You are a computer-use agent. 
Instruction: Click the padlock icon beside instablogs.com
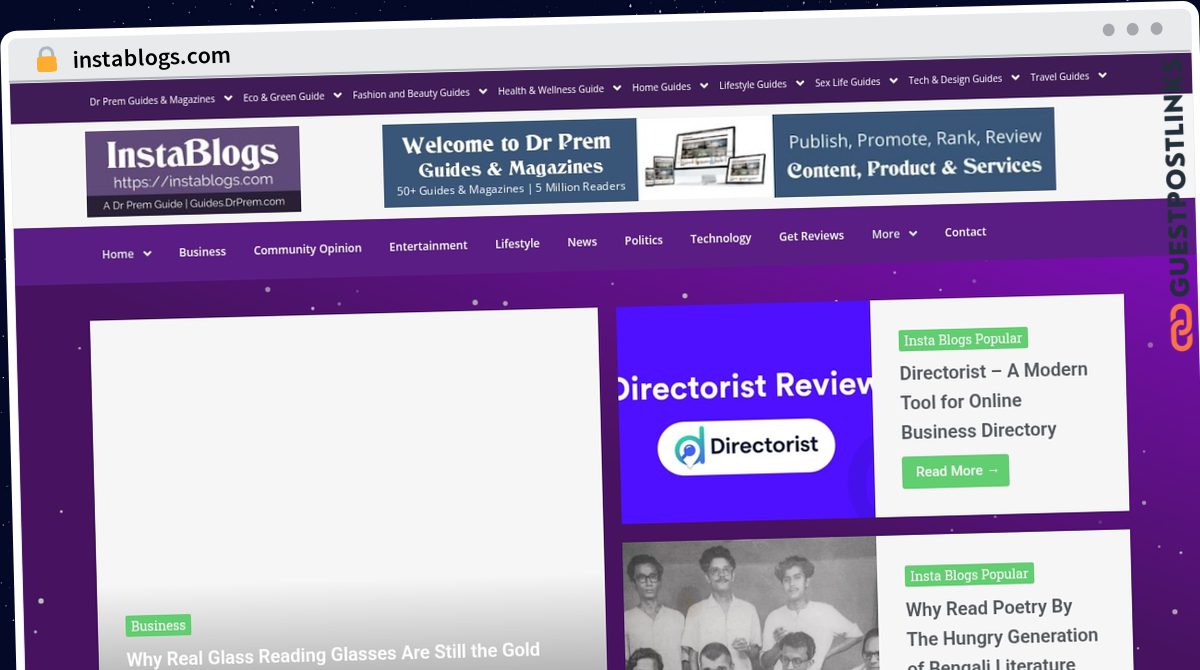pyautogui.click(x=46, y=60)
